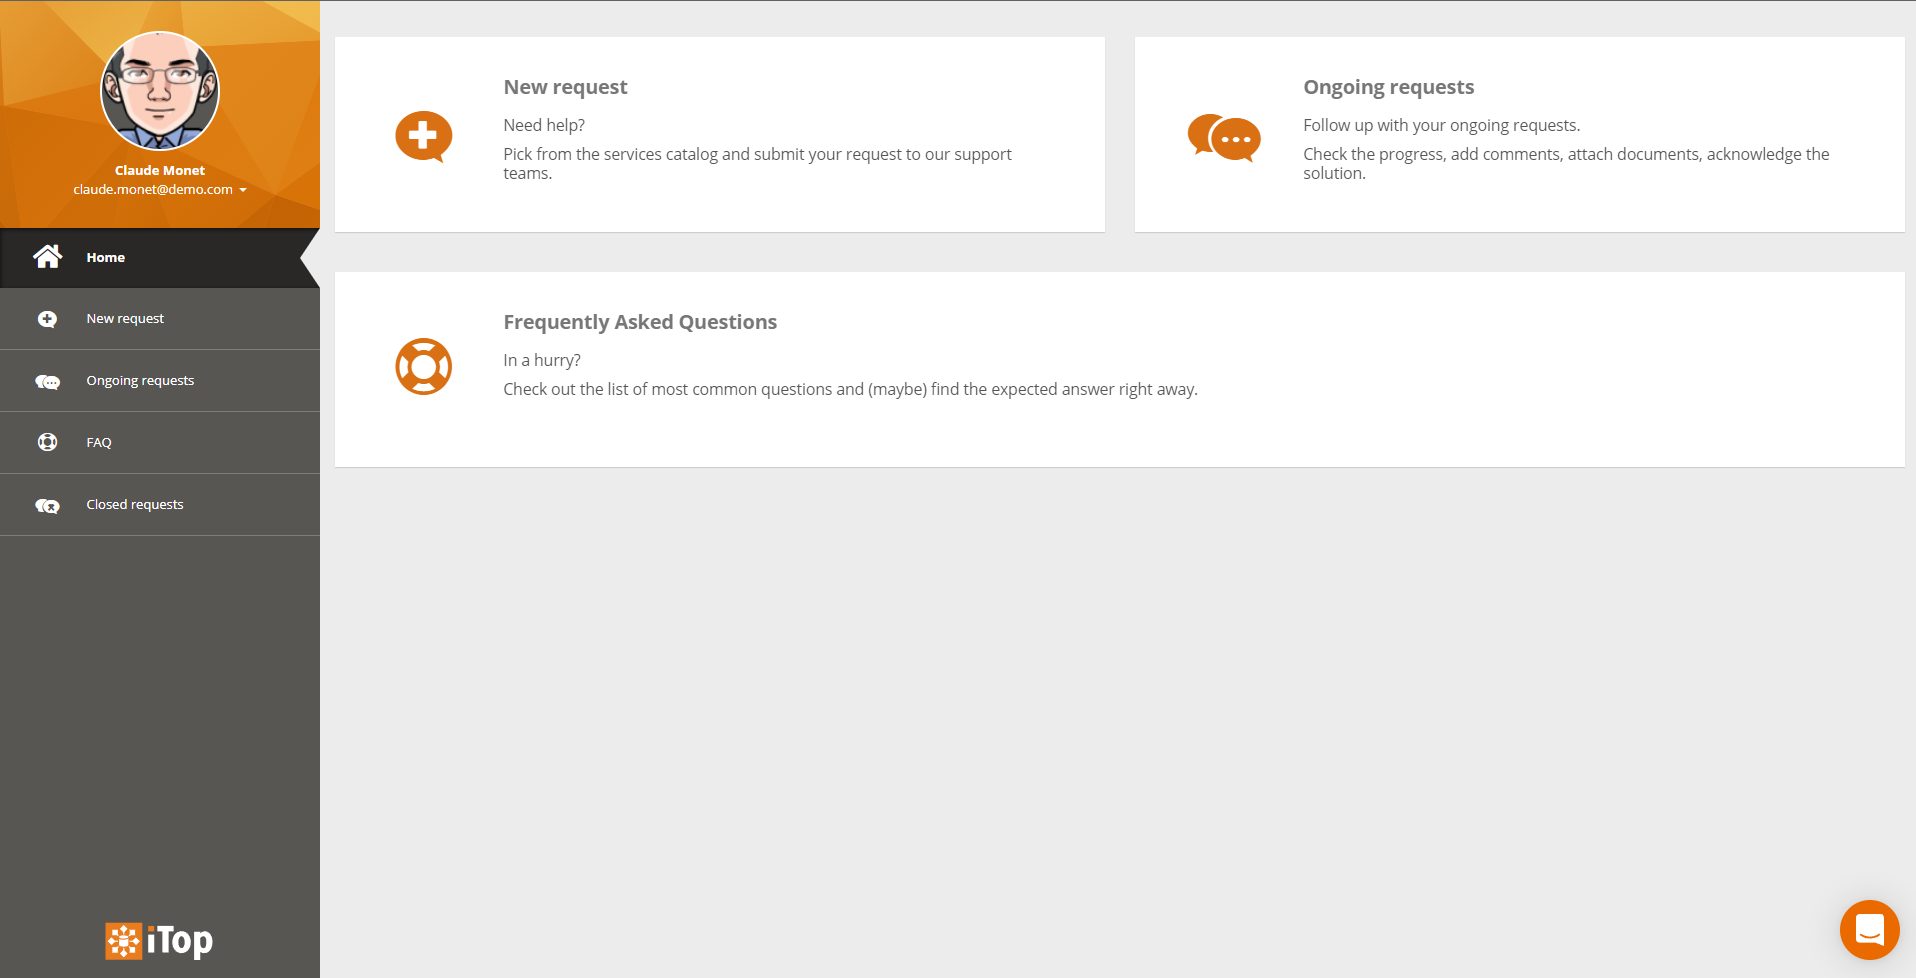The width and height of the screenshot is (1916, 978).
Task: Click the iTop logo
Action: (159, 941)
